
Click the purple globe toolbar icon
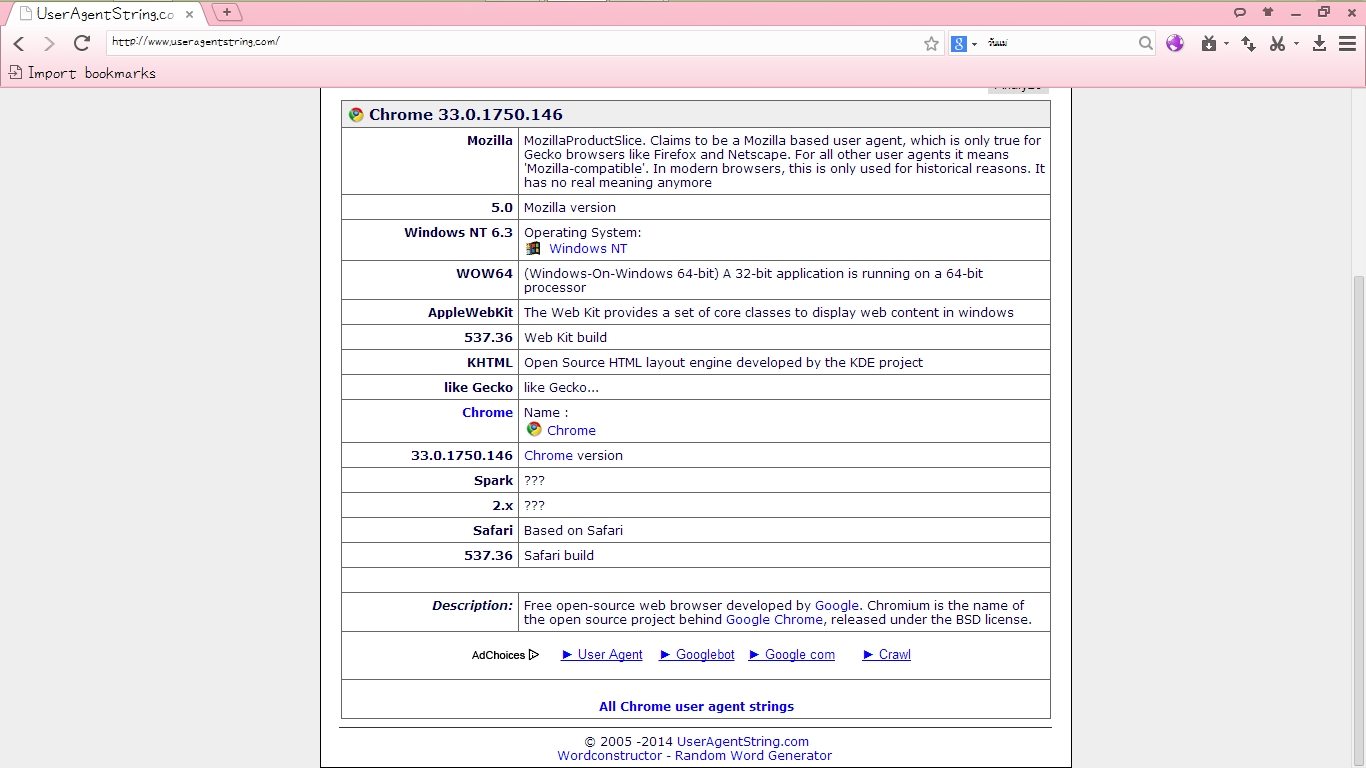point(1175,43)
